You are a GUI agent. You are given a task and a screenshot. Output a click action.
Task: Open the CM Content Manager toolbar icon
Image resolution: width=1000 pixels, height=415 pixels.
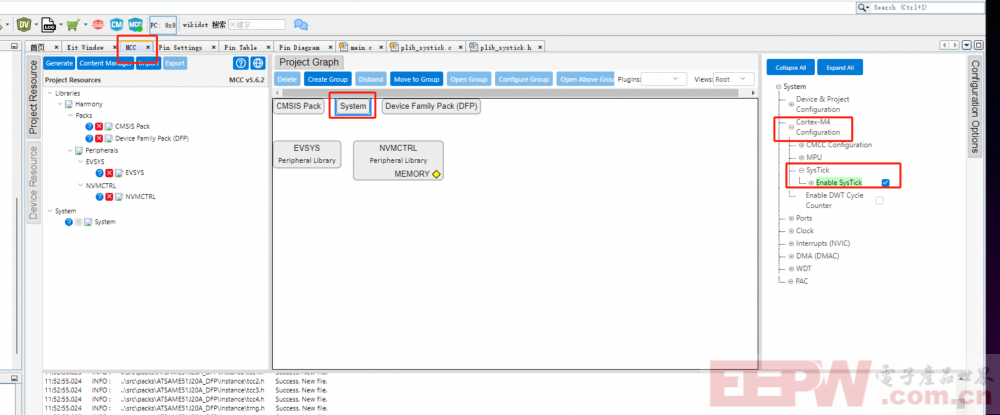(116, 25)
